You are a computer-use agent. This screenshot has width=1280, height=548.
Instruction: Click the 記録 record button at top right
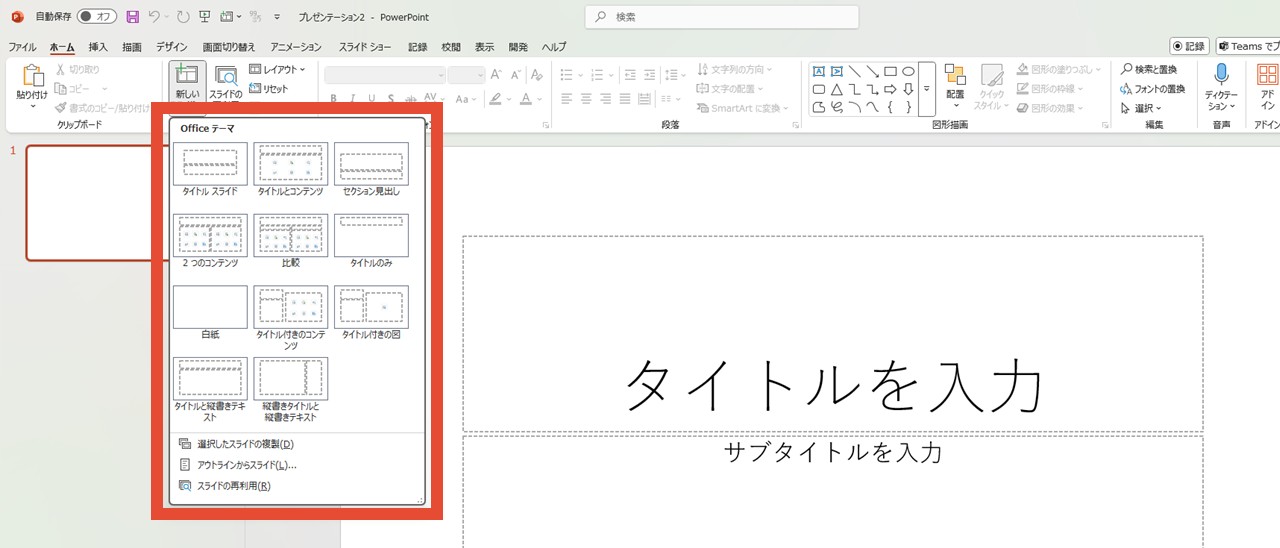click(1190, 46)
